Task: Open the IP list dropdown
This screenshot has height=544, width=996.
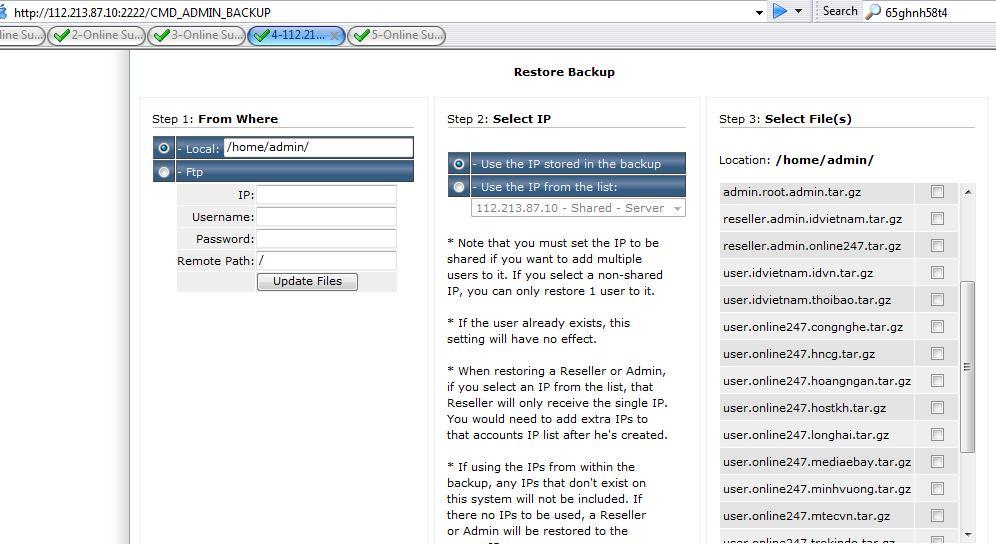Action: (x=678, y=208)
